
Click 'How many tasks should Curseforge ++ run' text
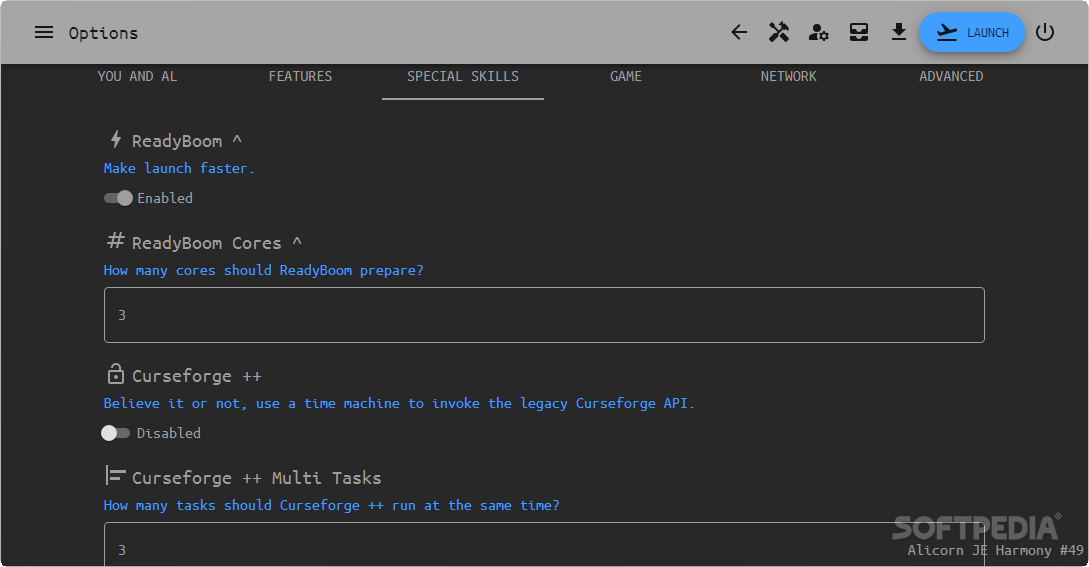pos(331,506)
